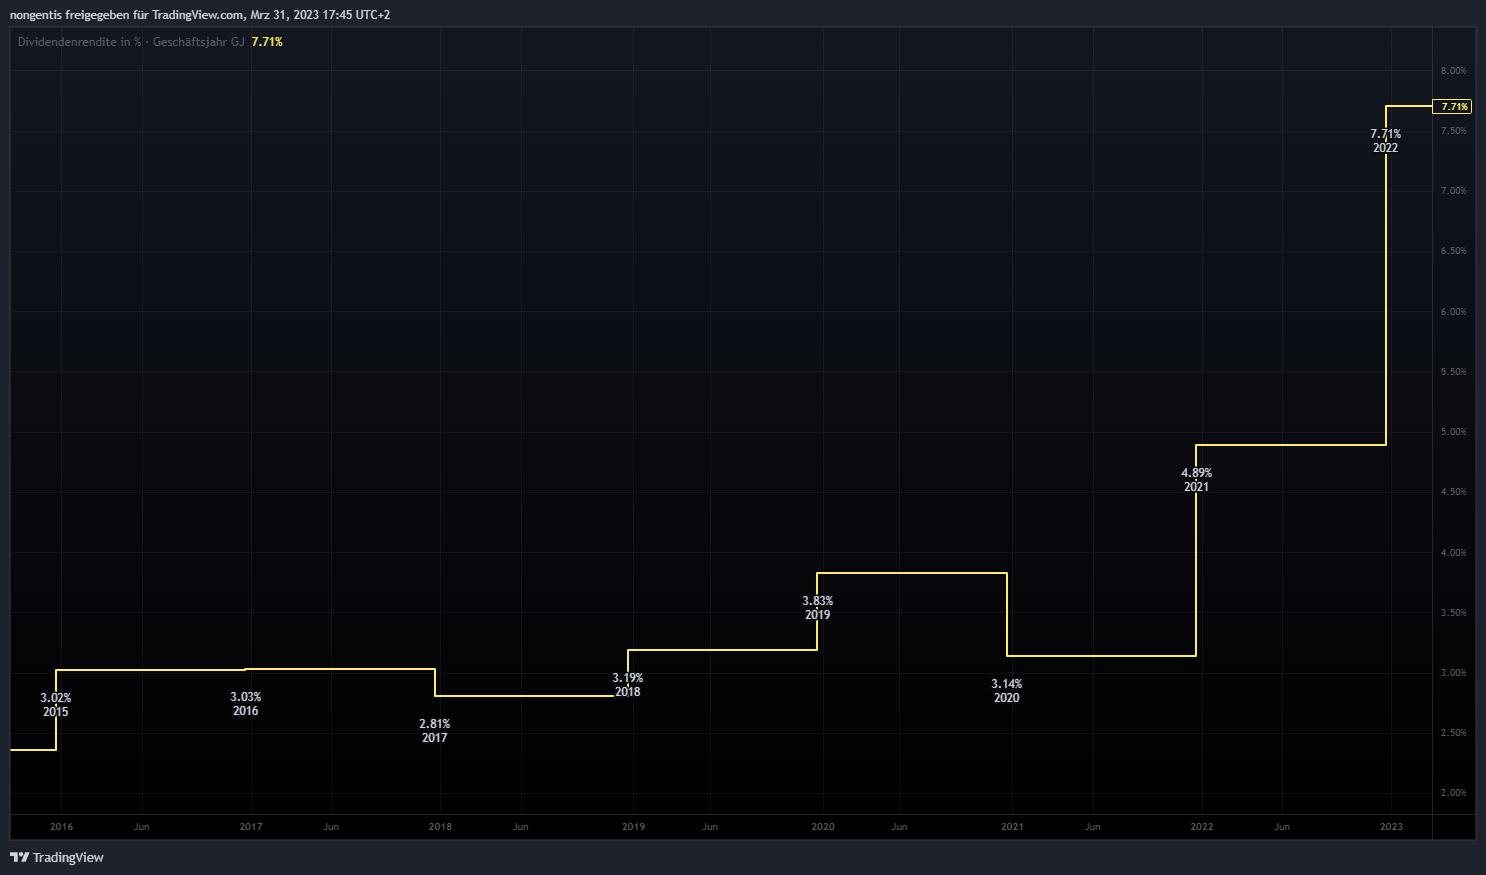Click the highlighted 7.71% price axis label
This screenshot has height=875, width=1486.
(1453, 106)
